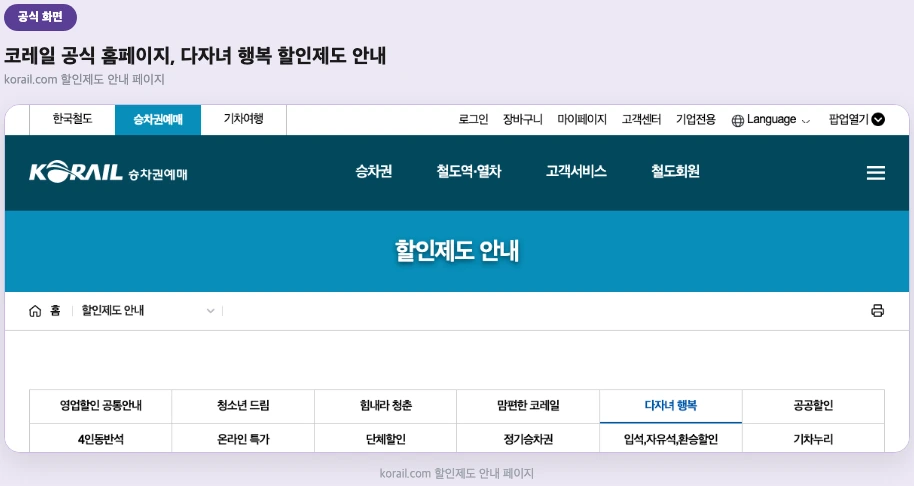
Task: Switch to 한국철도 top tab
Action: 72,119
